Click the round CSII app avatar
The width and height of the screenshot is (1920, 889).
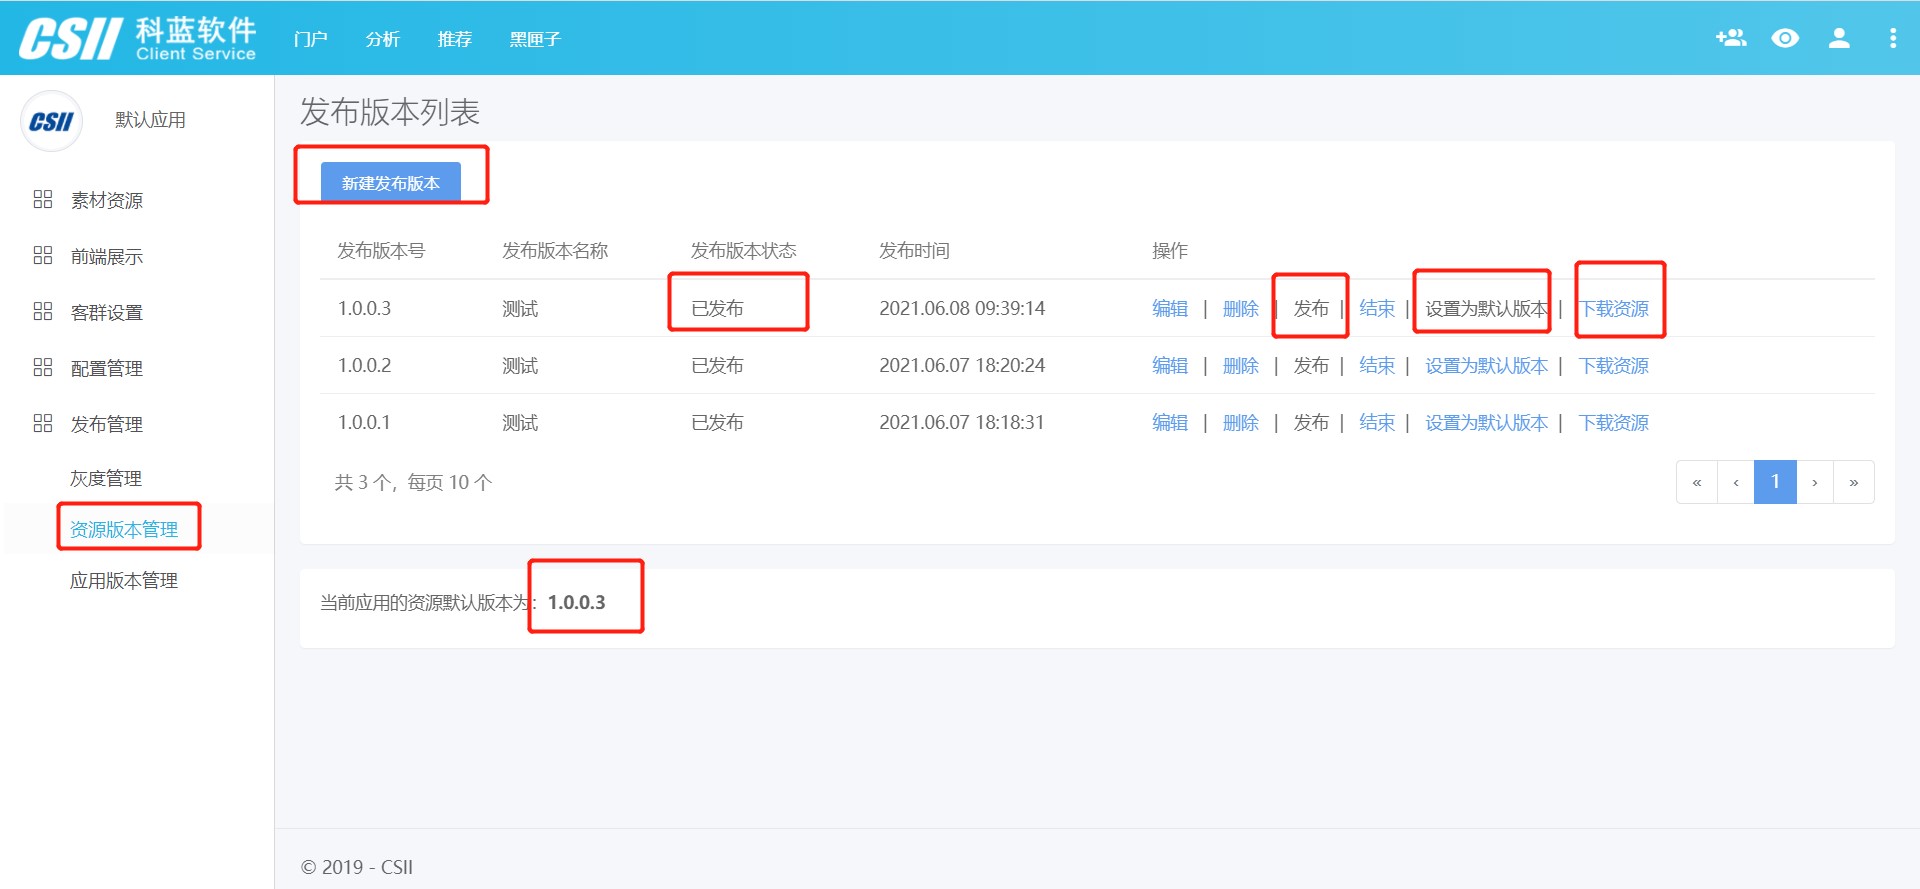click(x=51, y=121)
